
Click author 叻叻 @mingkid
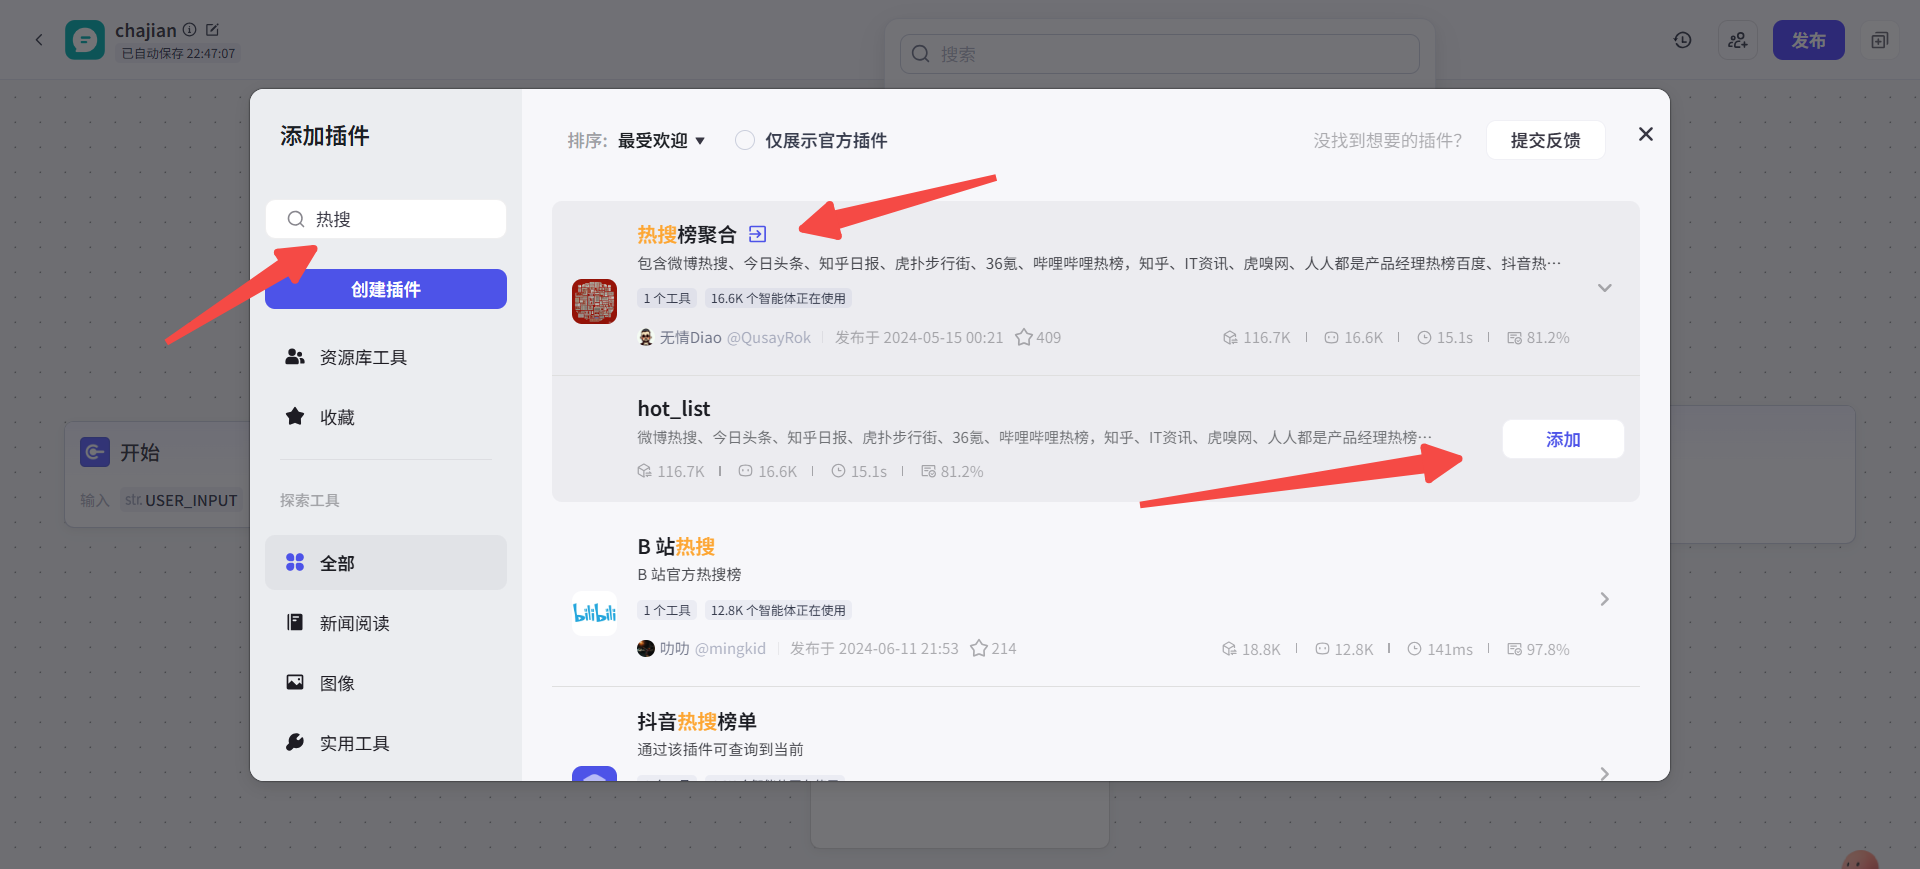click(x=702, y=649)
